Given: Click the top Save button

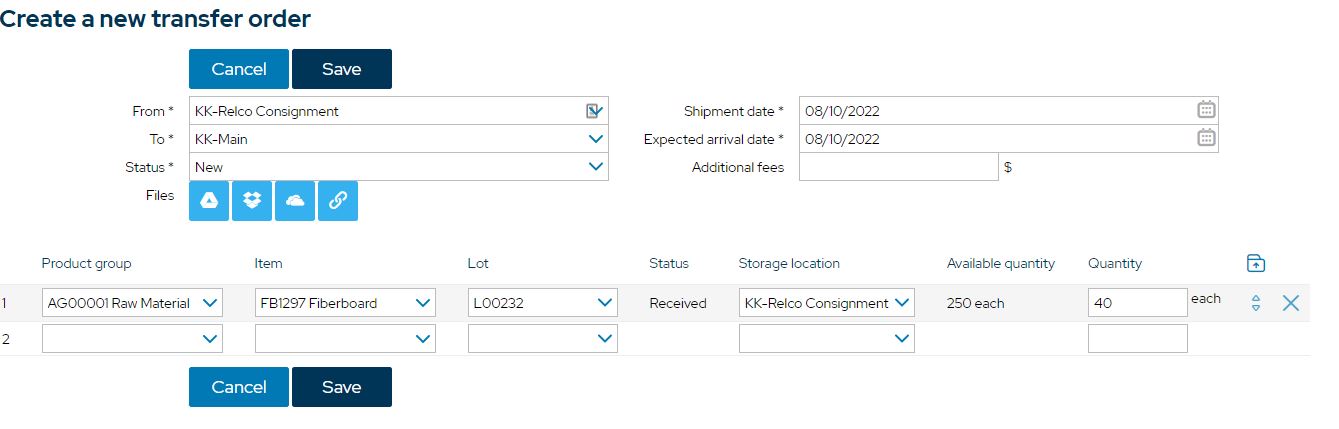Looking at the screenshot, I should (342, 69).
